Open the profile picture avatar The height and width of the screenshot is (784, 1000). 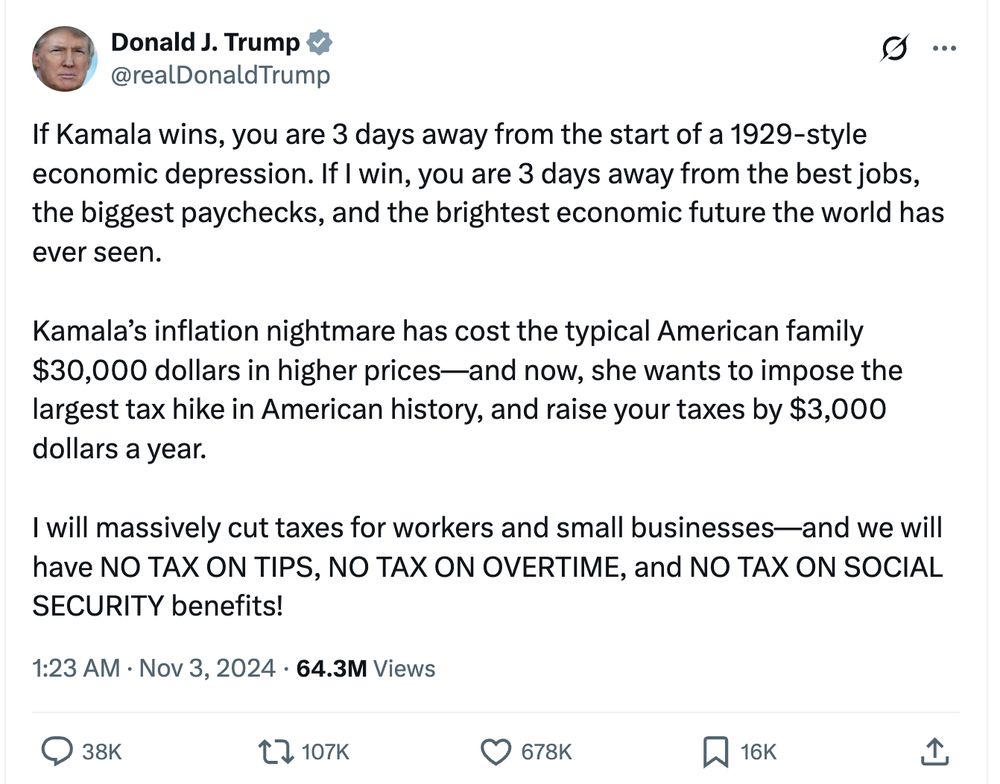(62, 58)
